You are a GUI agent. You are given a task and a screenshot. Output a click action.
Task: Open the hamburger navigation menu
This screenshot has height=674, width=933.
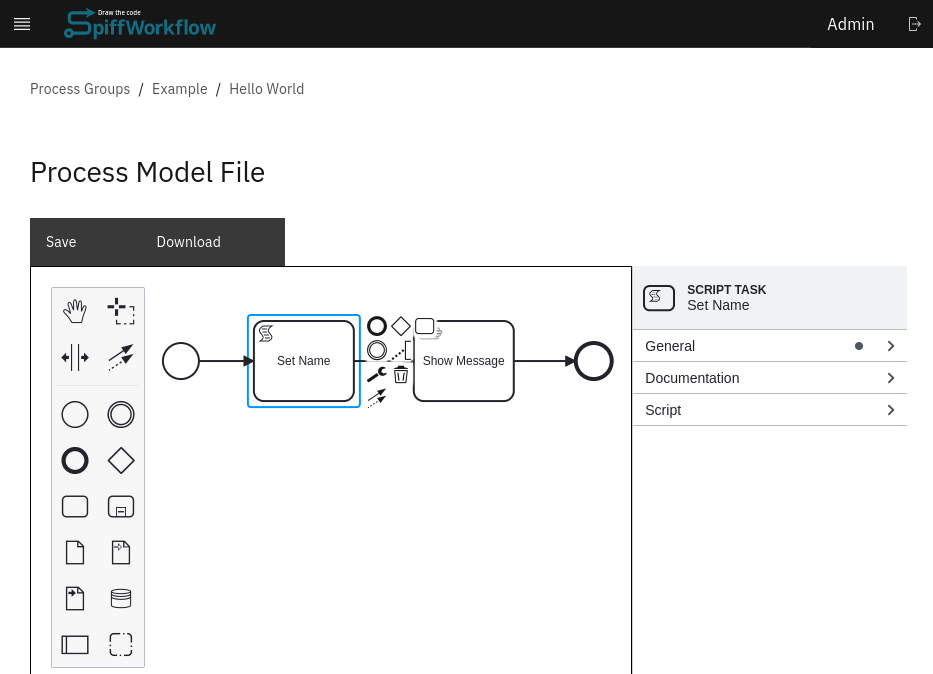(22, 24)
